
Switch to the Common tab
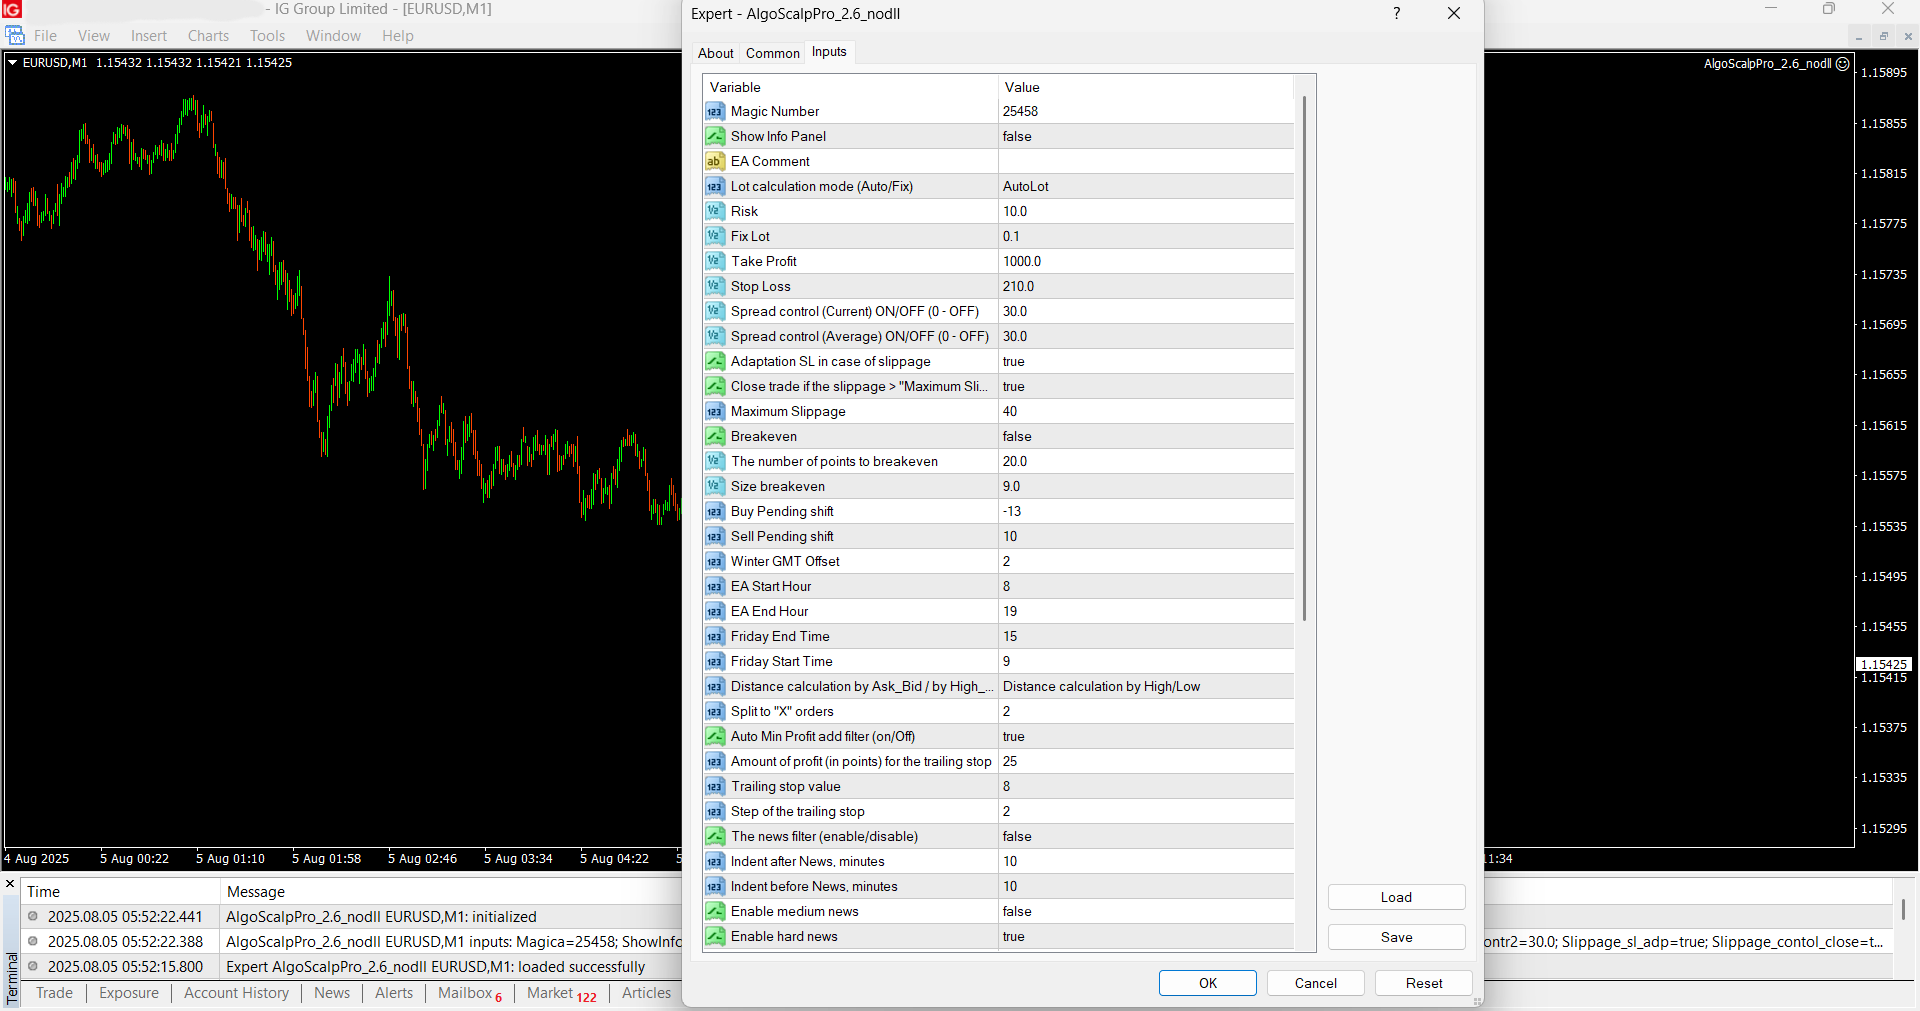772,54
